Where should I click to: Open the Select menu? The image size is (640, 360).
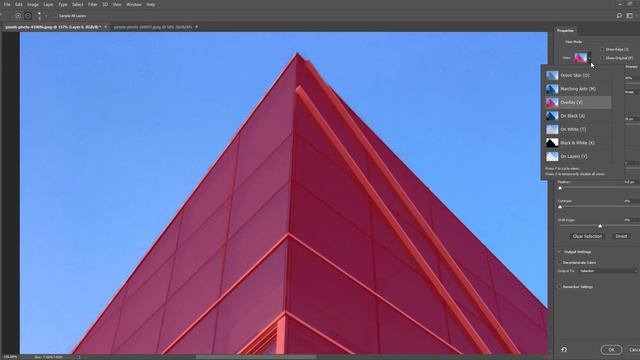coord(78,4)
